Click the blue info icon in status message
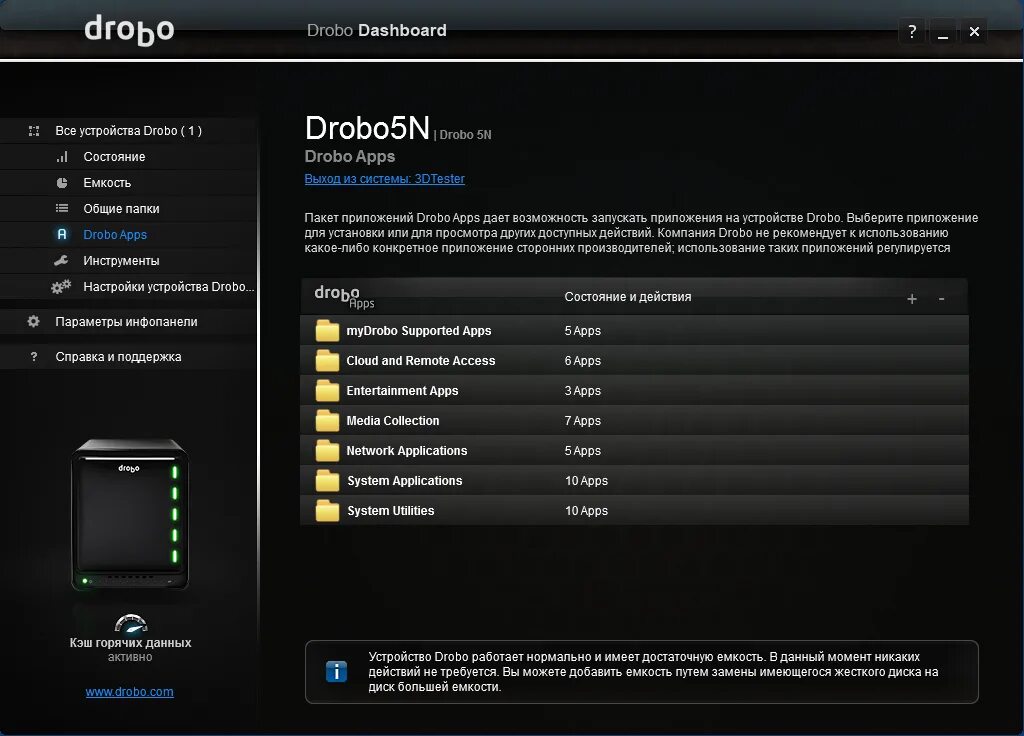 (x=336, y=671)
